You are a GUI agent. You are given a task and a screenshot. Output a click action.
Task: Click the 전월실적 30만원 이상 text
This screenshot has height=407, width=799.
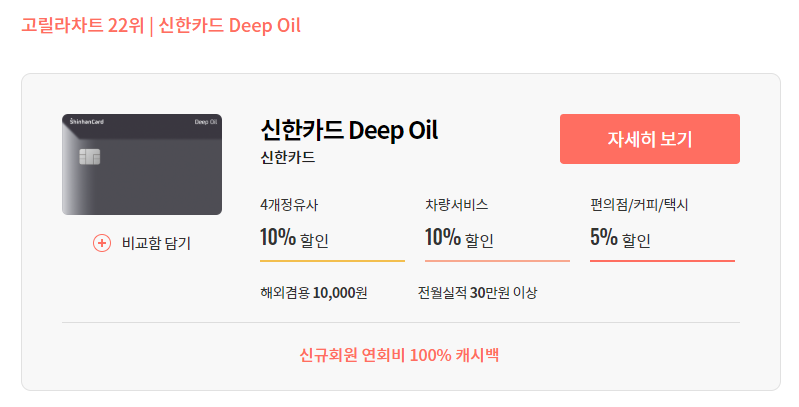coord(477,293)
